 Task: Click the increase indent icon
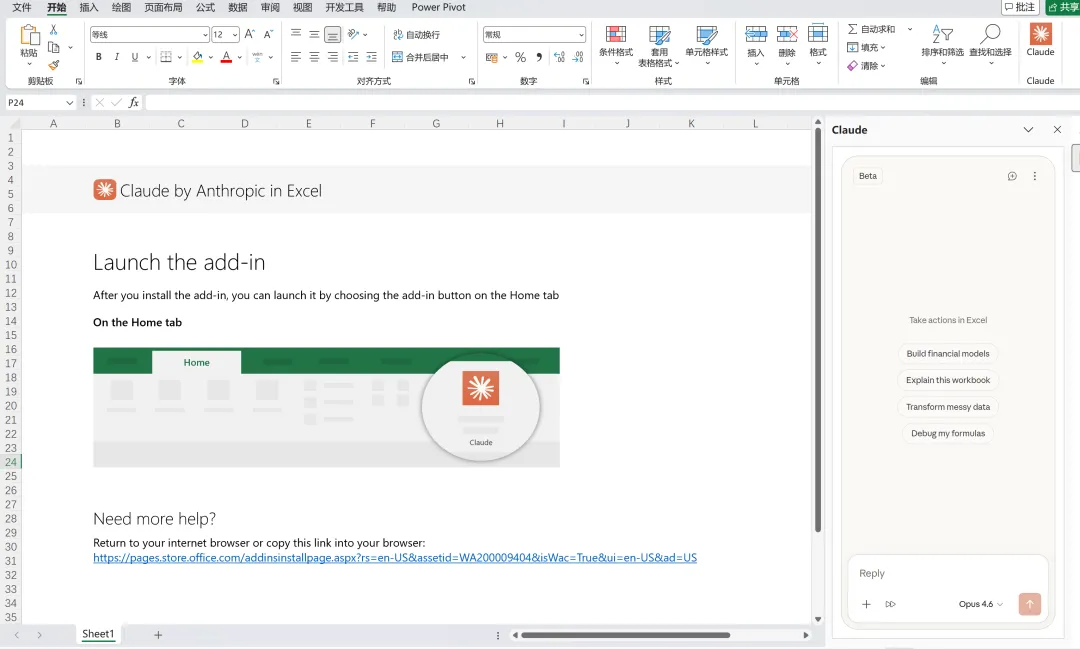[371, 57]
